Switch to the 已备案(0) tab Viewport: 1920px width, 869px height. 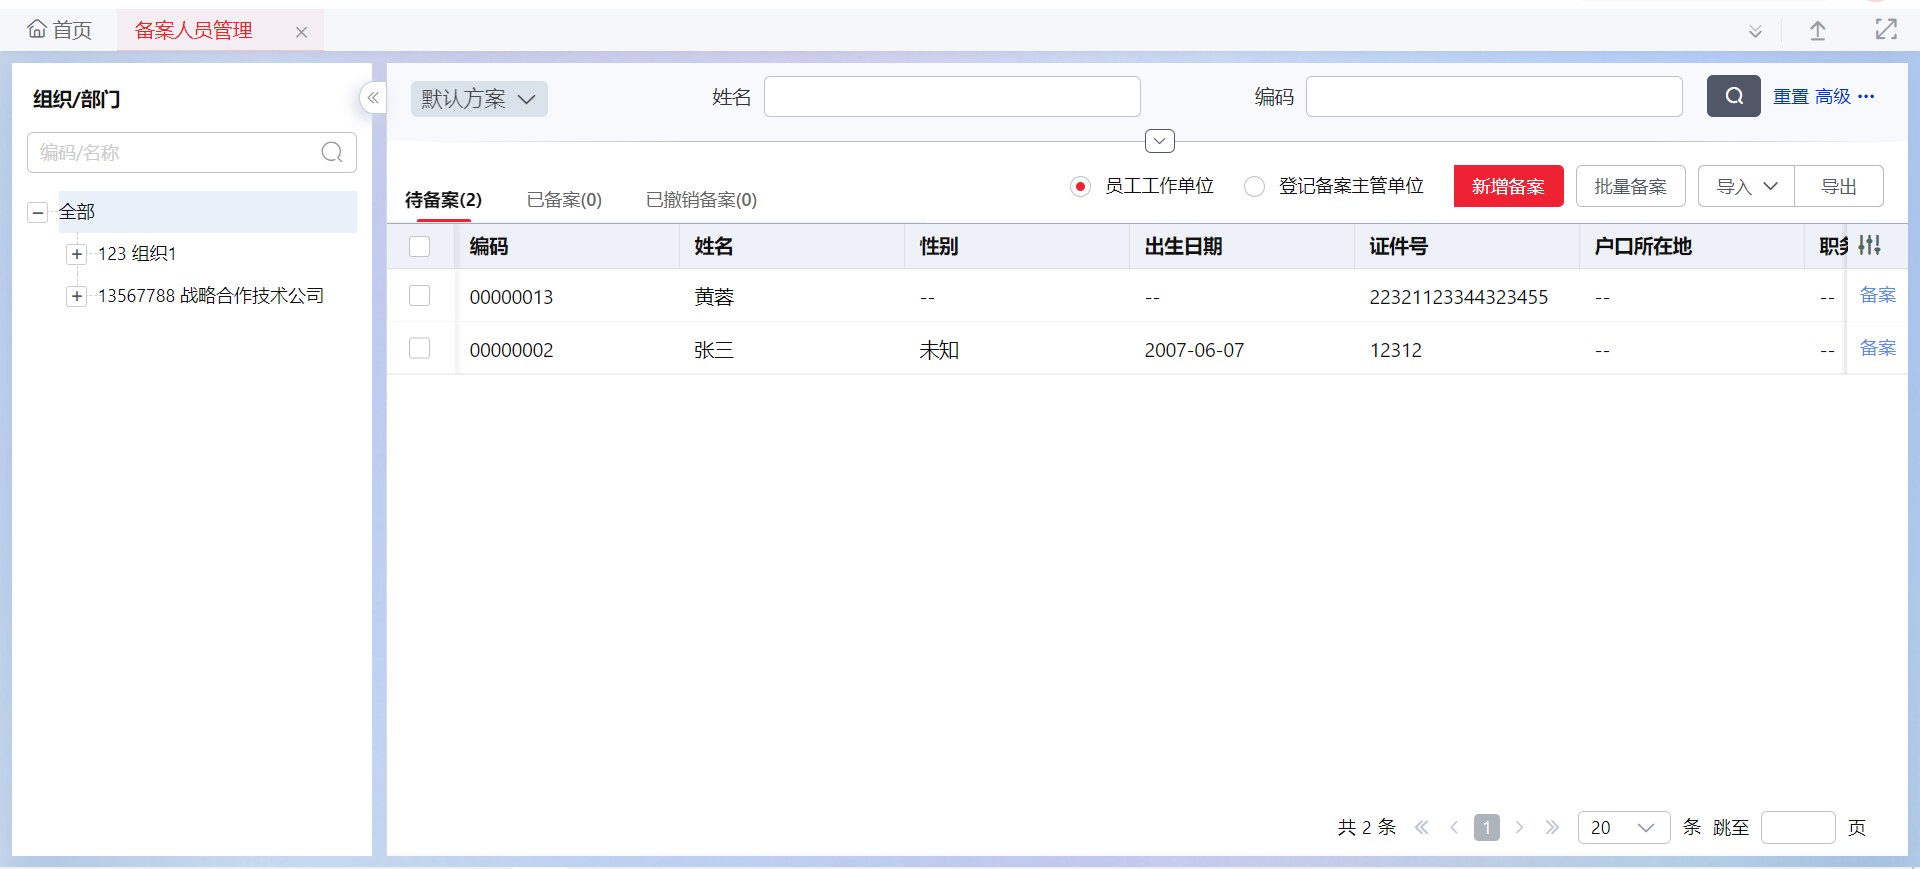(564, 200)
